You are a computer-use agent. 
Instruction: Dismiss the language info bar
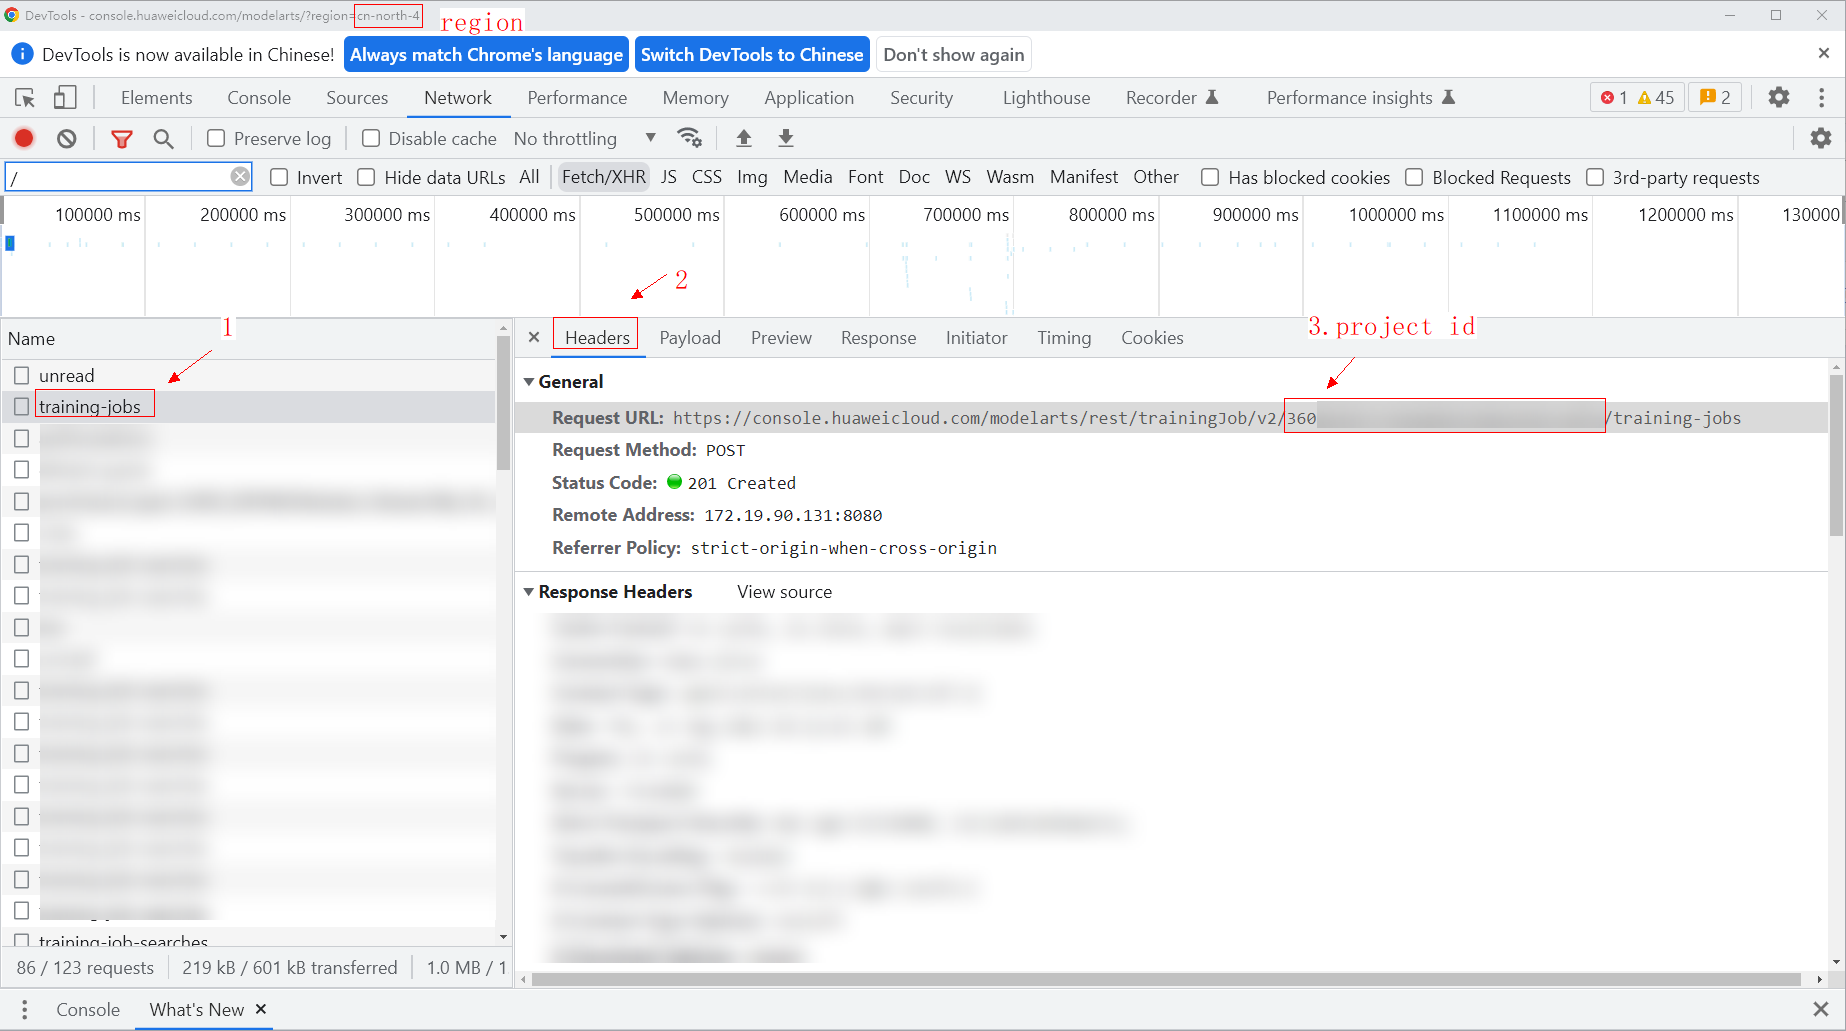pos(1824,53)
